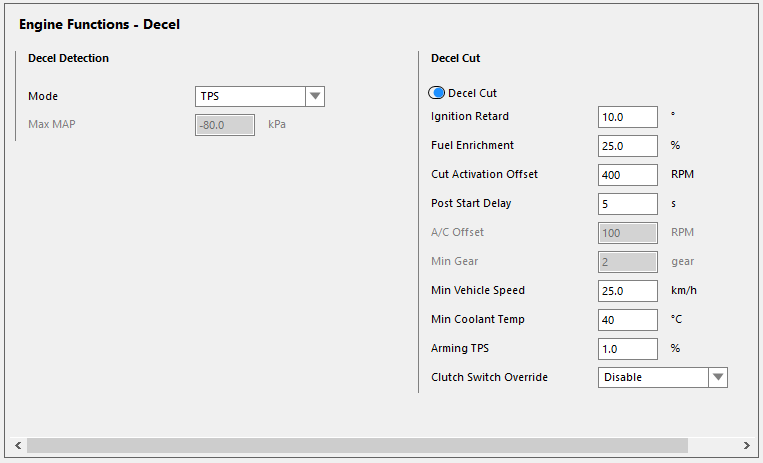Click the Min Coolant Temp label
The height and width of the screenshot is (463, 763).
tap(478, 319)
